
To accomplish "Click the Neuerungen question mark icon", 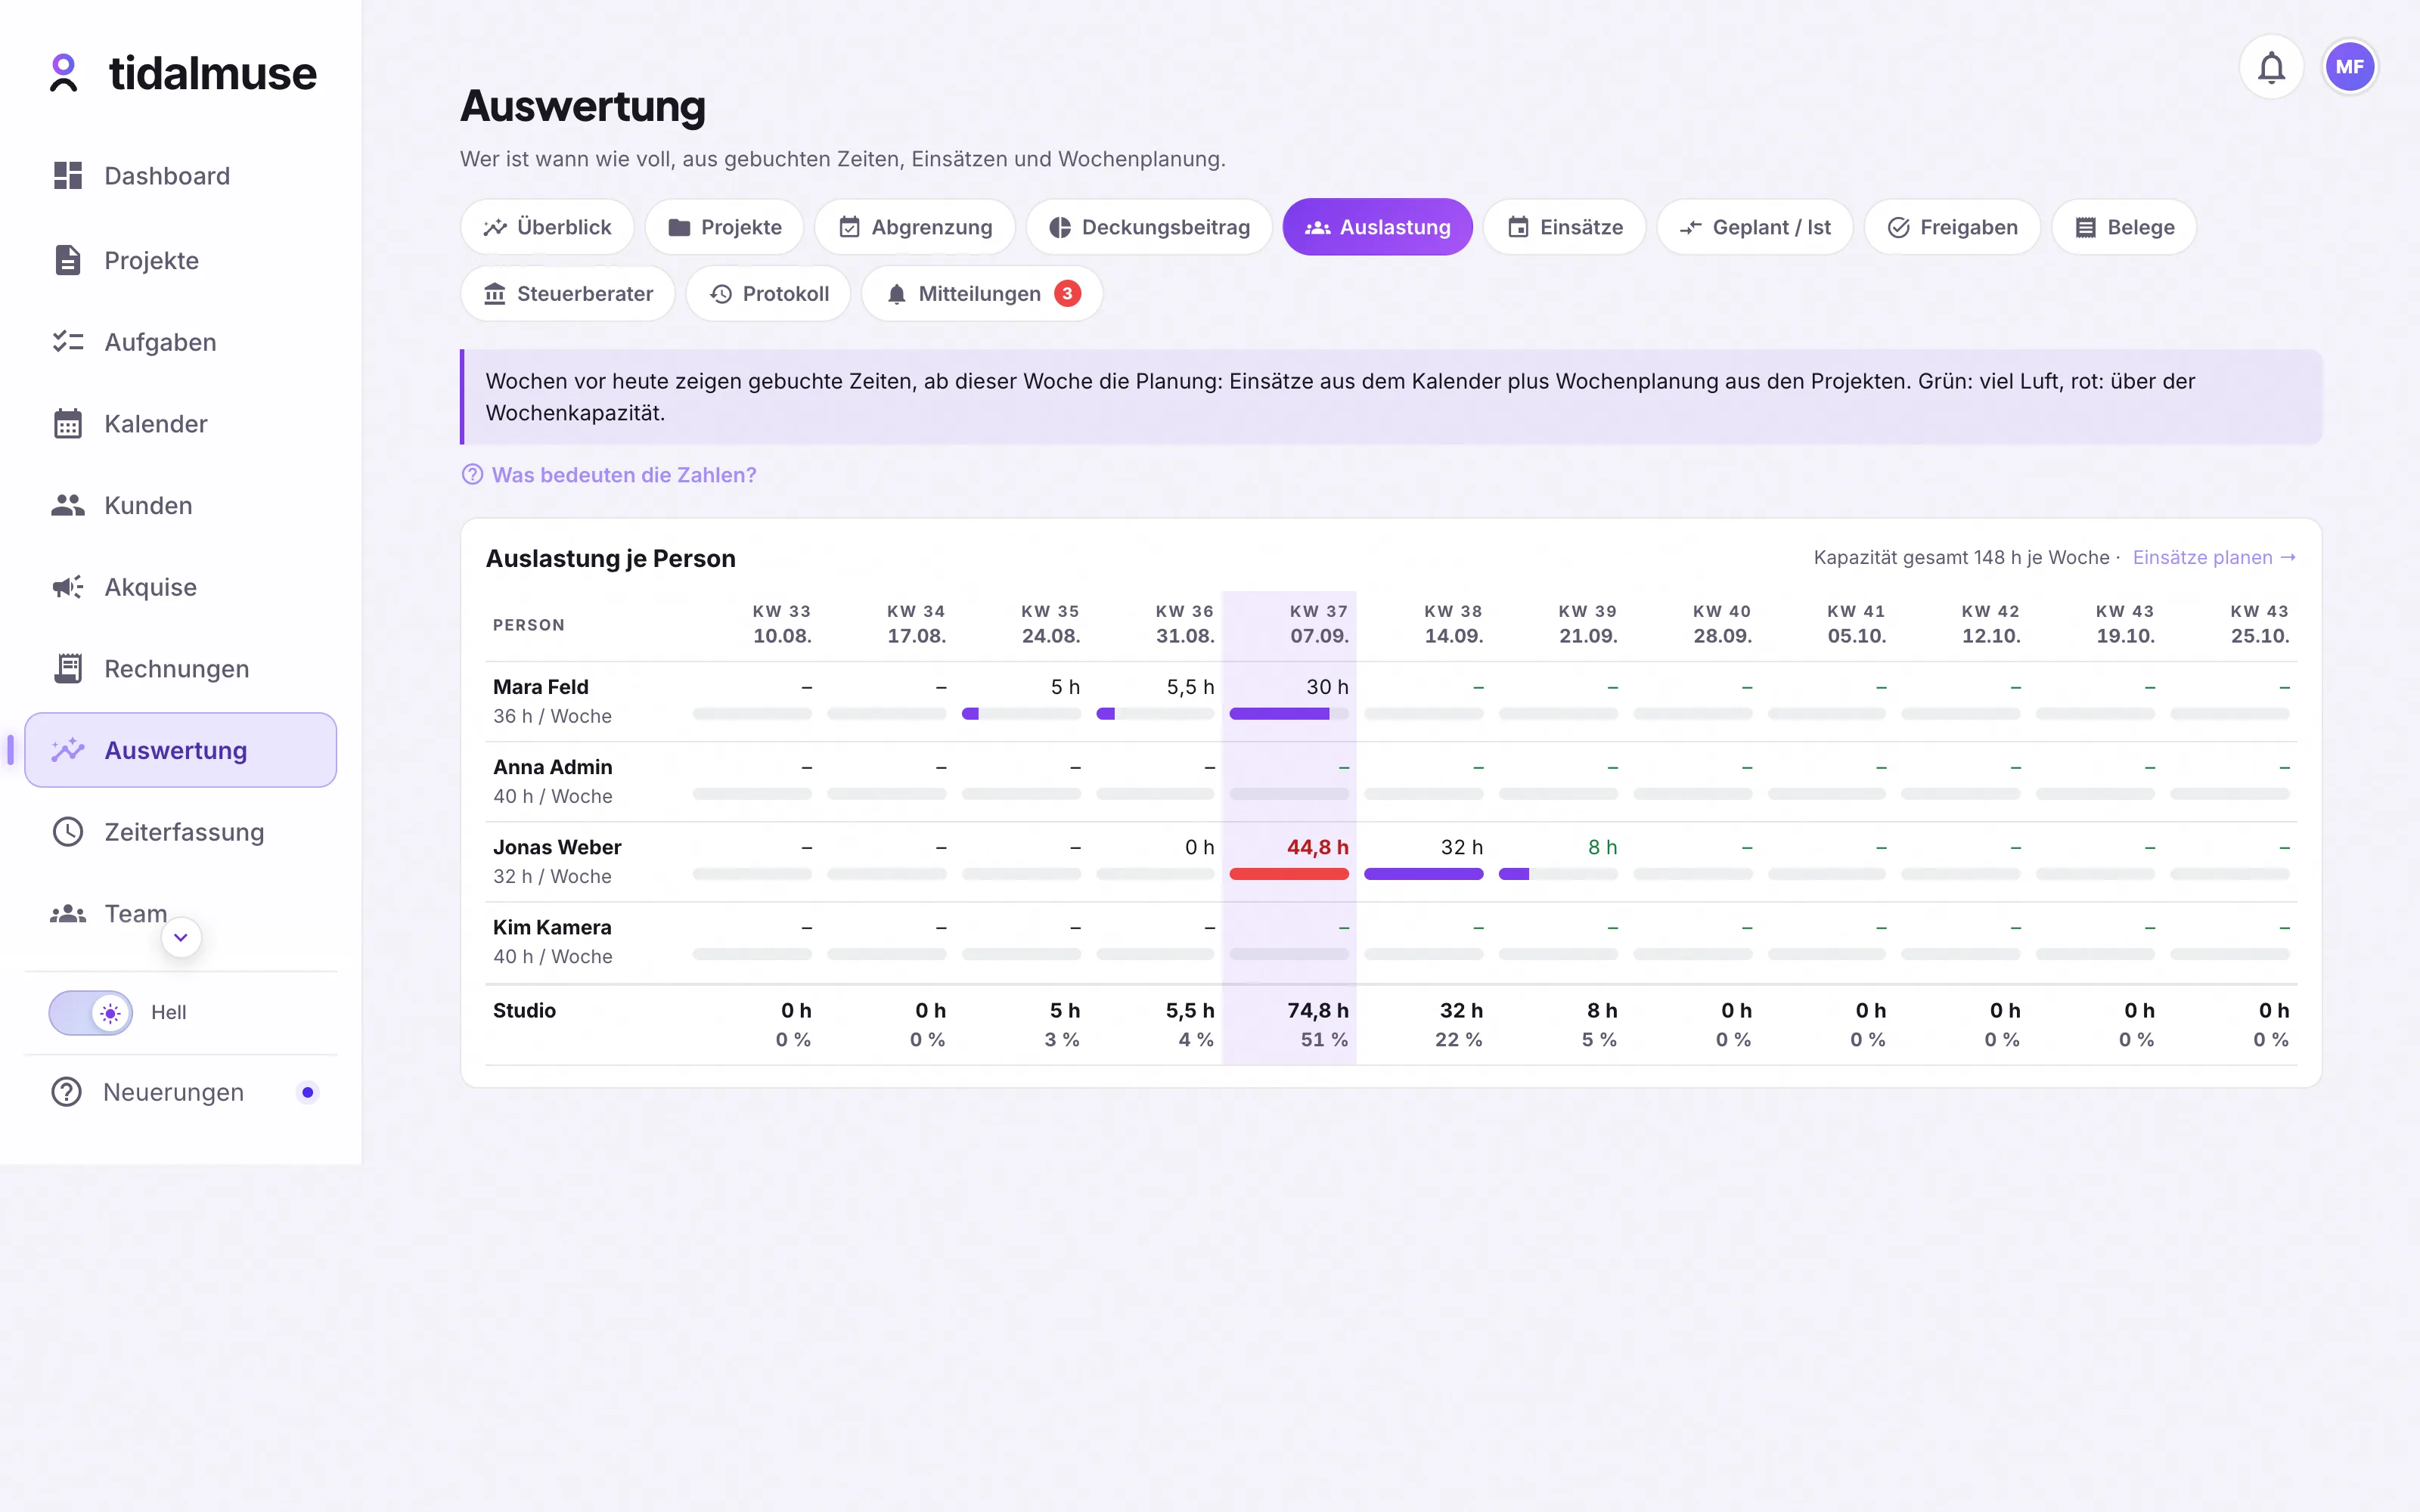I will point(67,1092).
